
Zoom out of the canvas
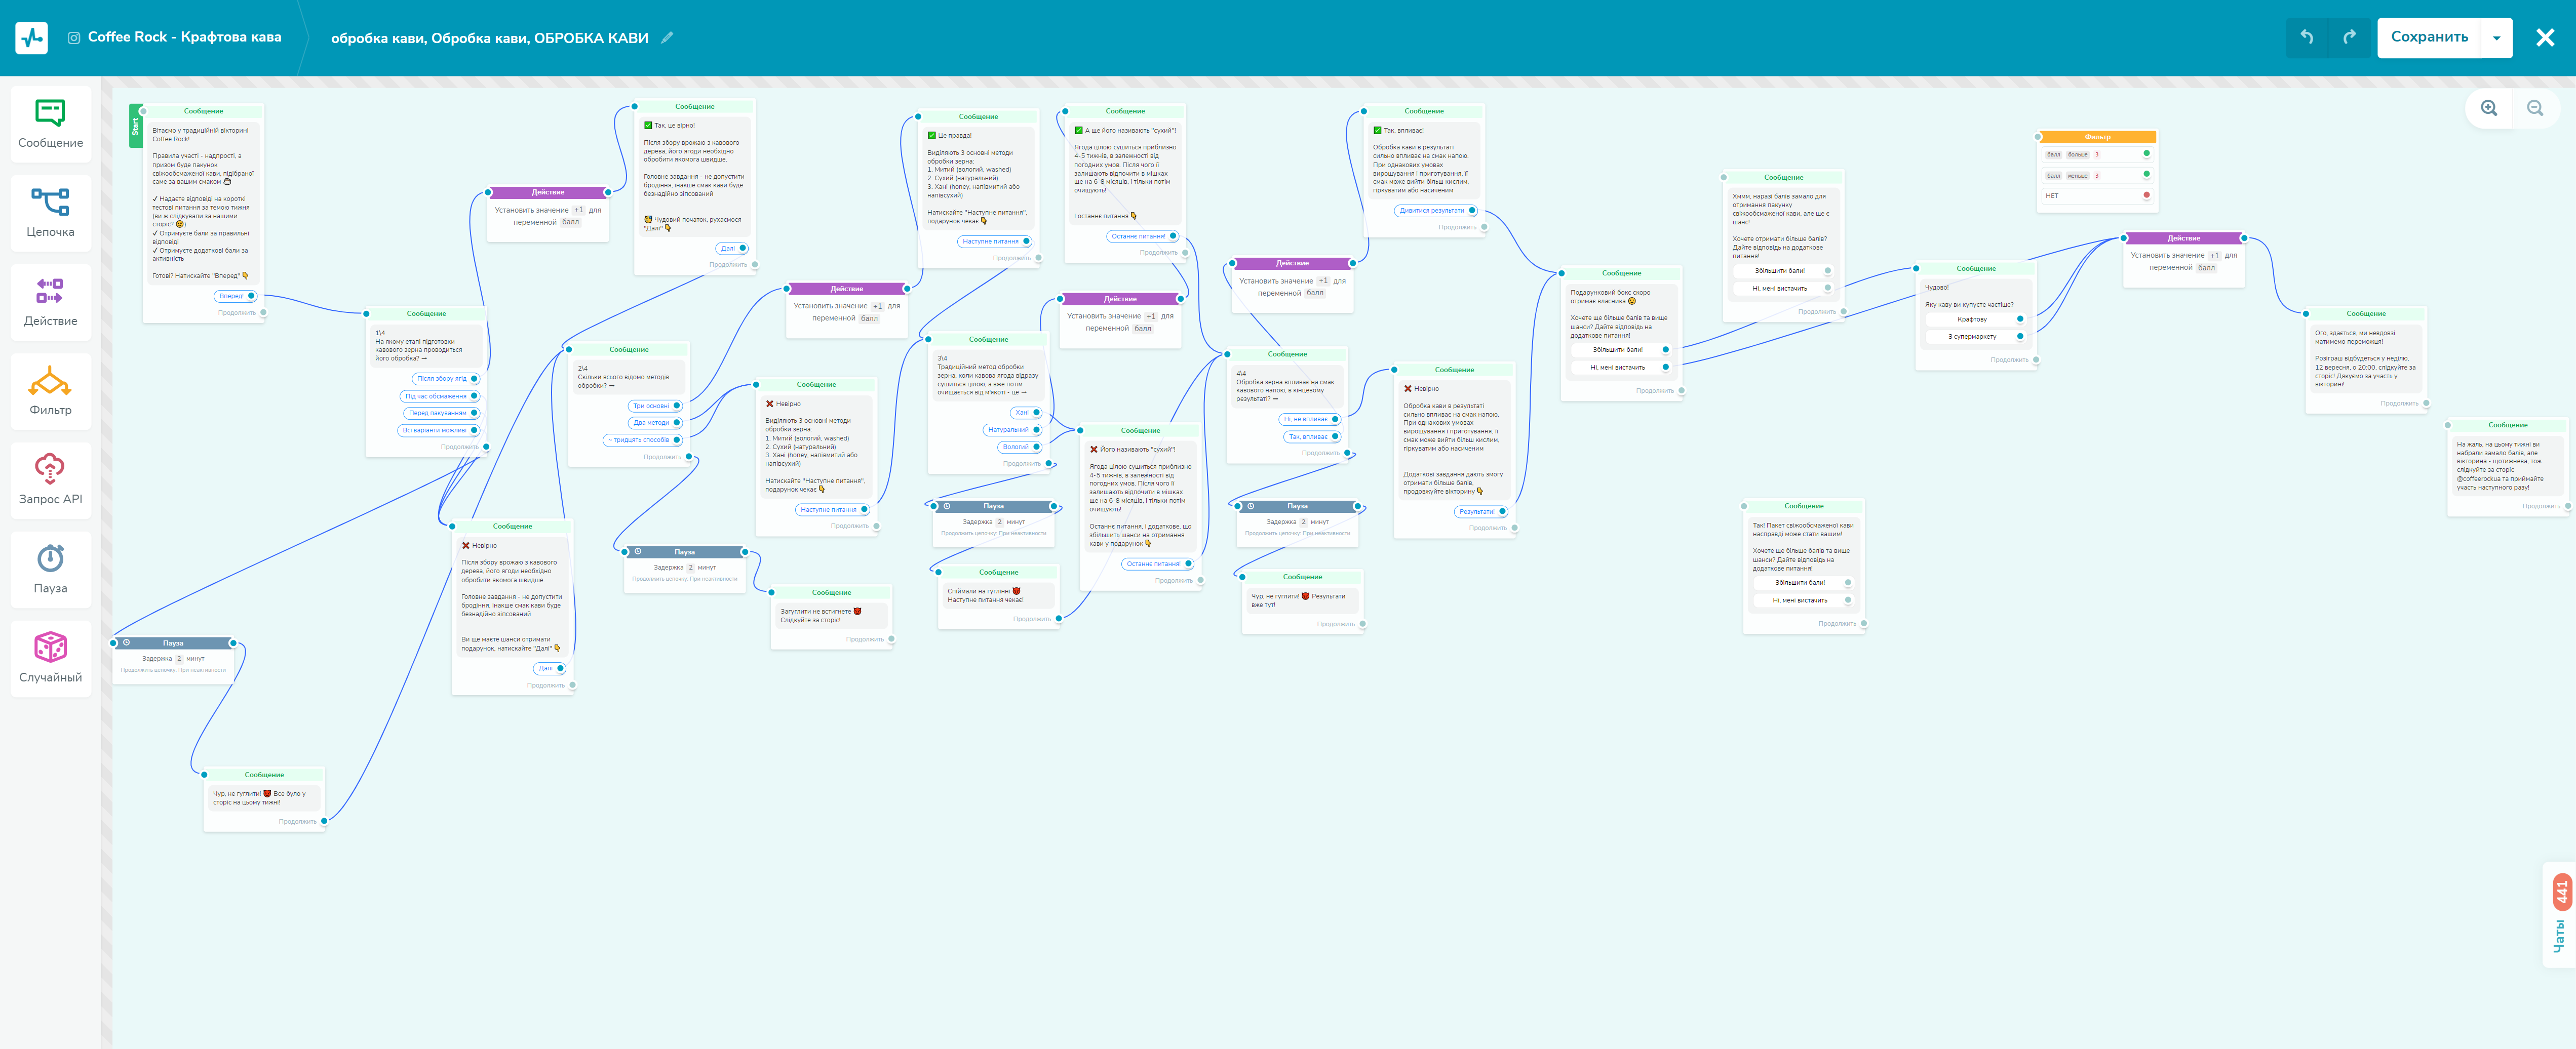(x=2535, y=108)
